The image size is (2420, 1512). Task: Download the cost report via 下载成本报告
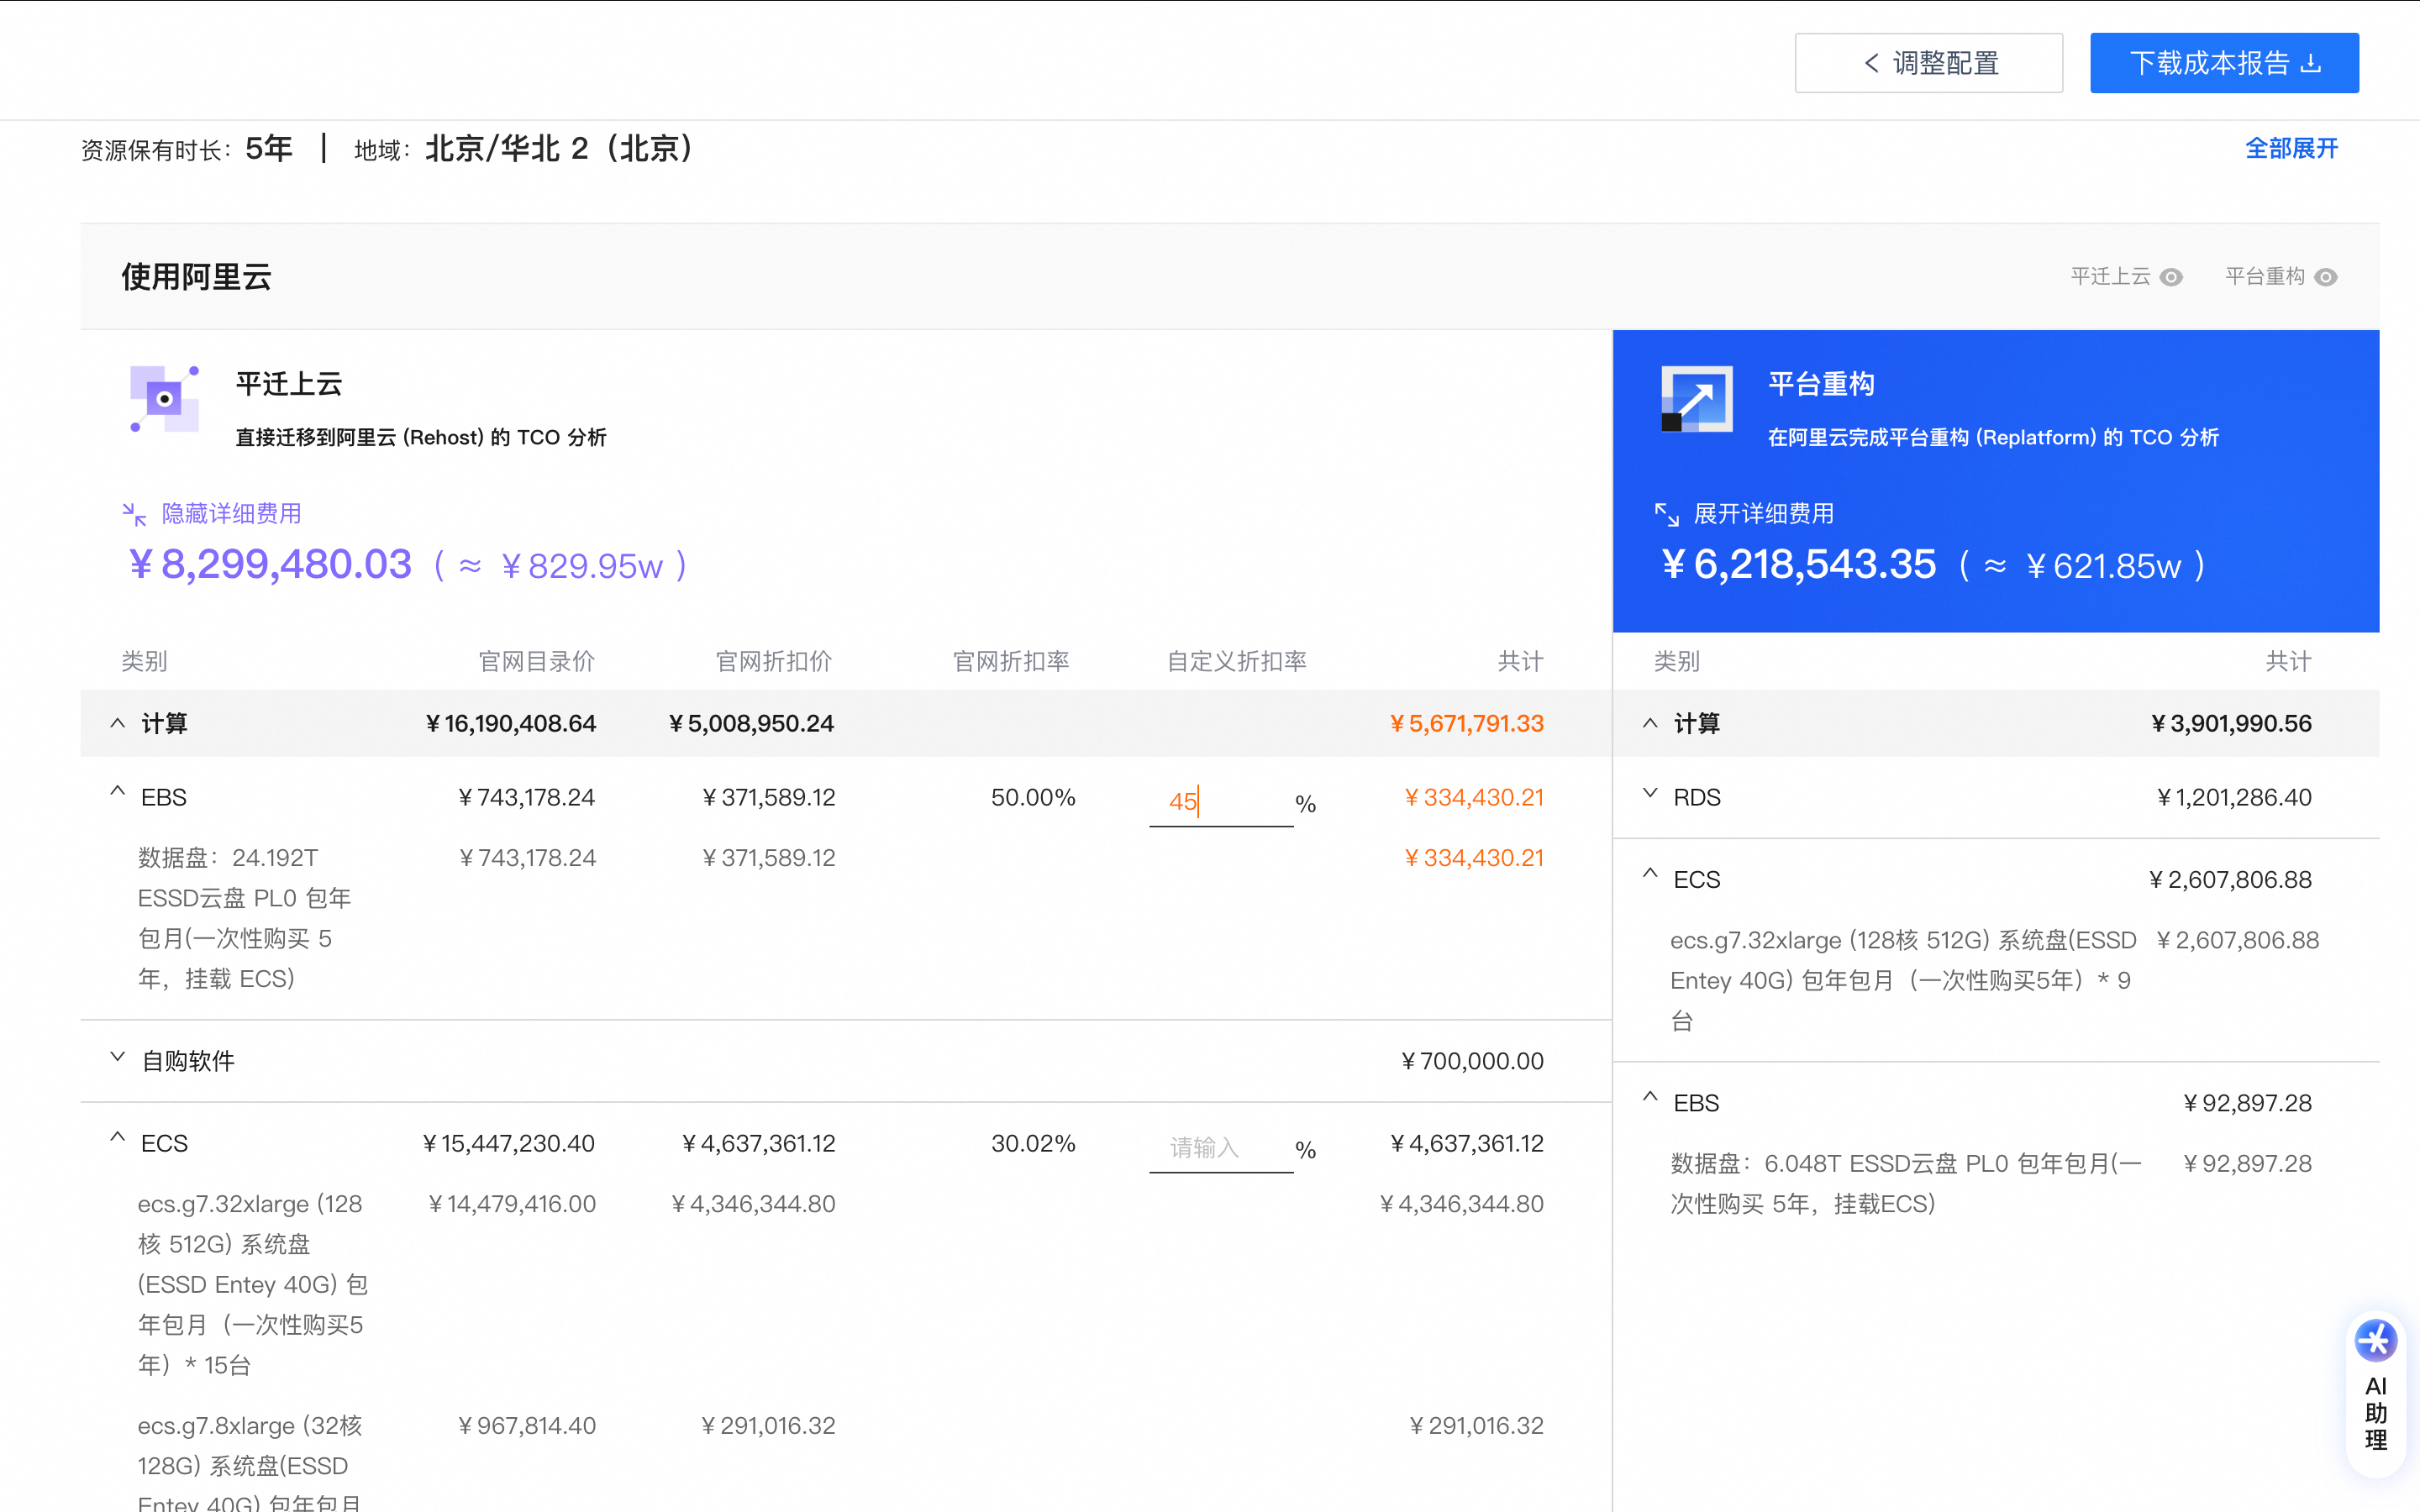[x=2224, y=63]
